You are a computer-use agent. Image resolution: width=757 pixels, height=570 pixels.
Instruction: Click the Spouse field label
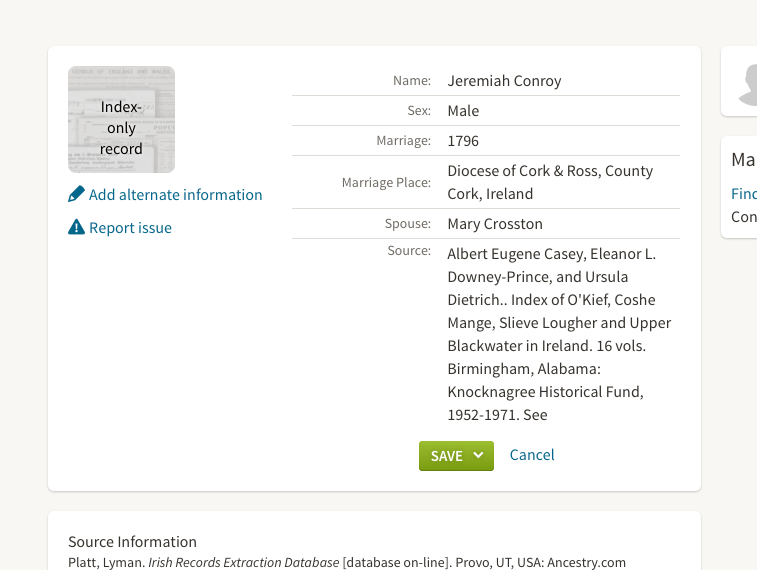408,224
